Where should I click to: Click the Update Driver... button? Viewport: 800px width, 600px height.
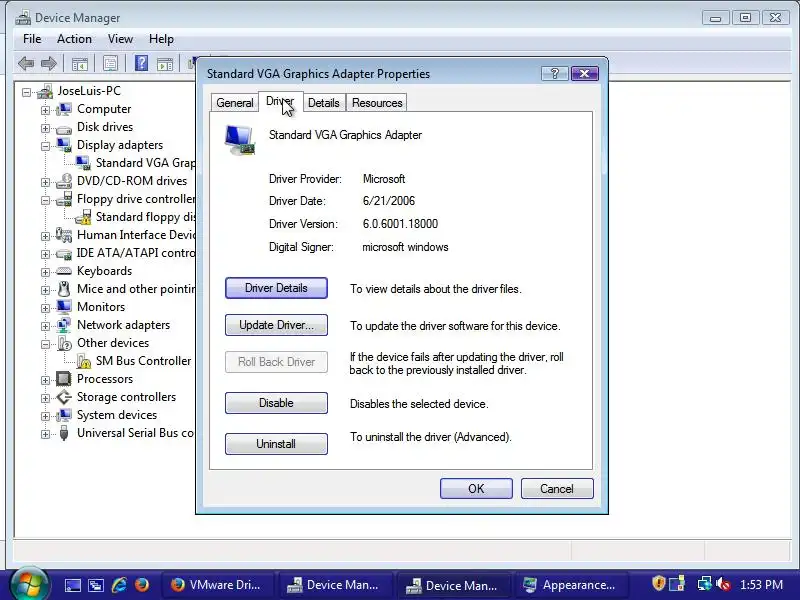[x=276, y=325]
